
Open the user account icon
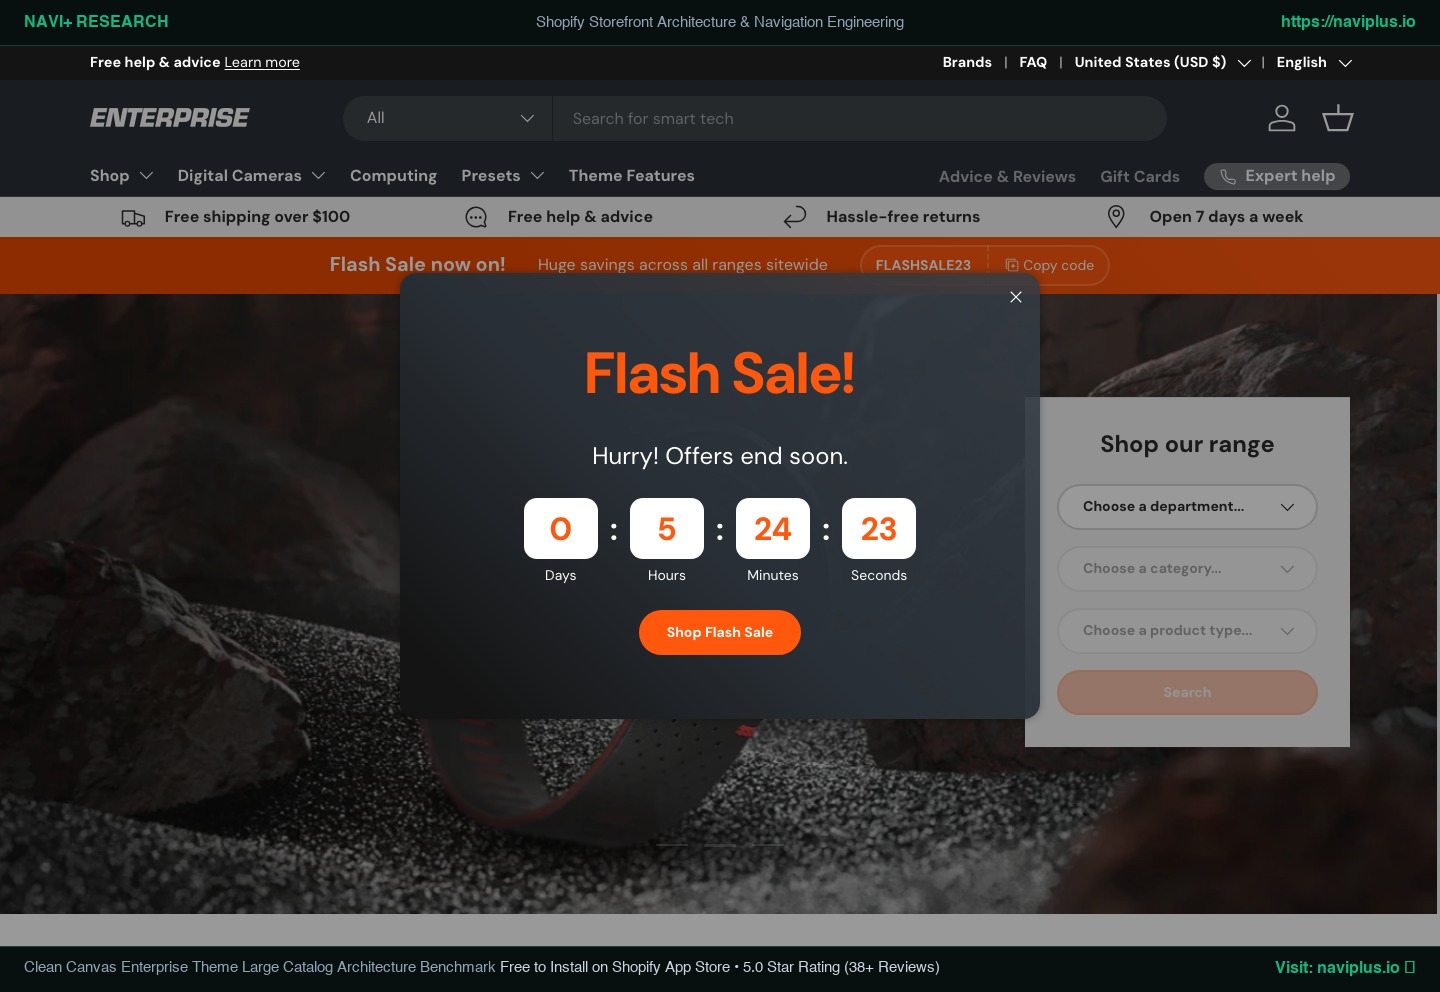coord(1281,118)
